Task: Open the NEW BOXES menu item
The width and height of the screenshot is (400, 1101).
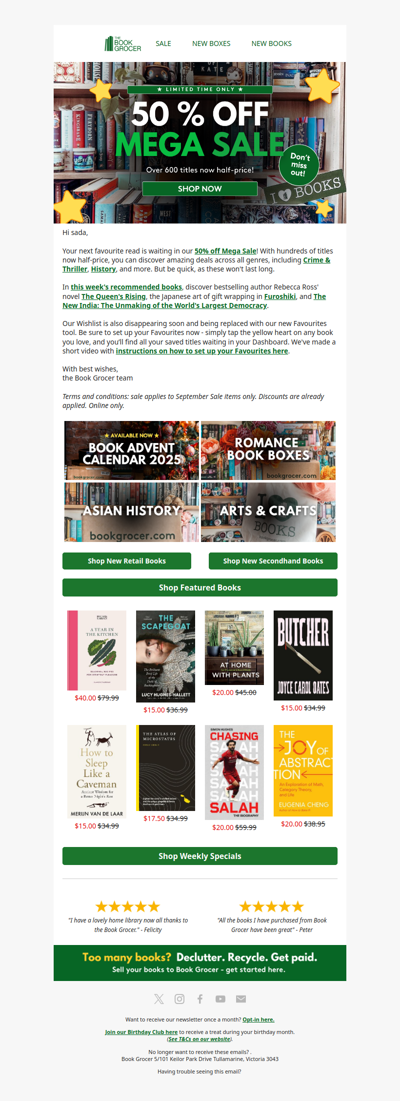Action: 211,44
